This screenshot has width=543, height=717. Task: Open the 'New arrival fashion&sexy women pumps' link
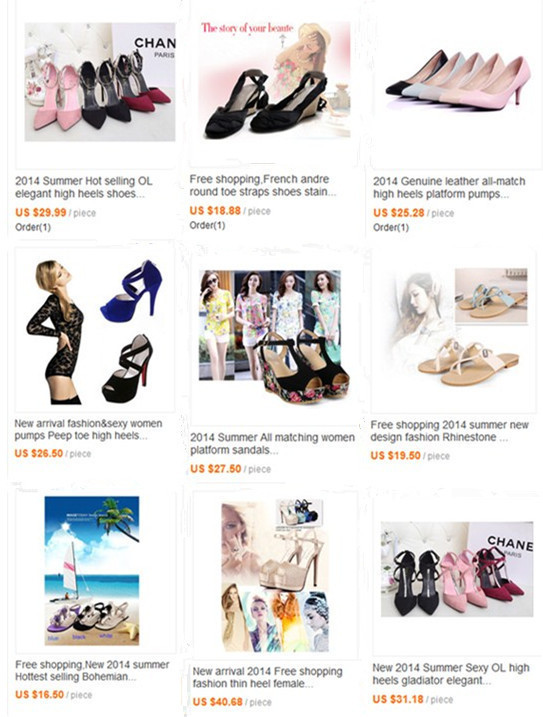(x=88, y=429)
